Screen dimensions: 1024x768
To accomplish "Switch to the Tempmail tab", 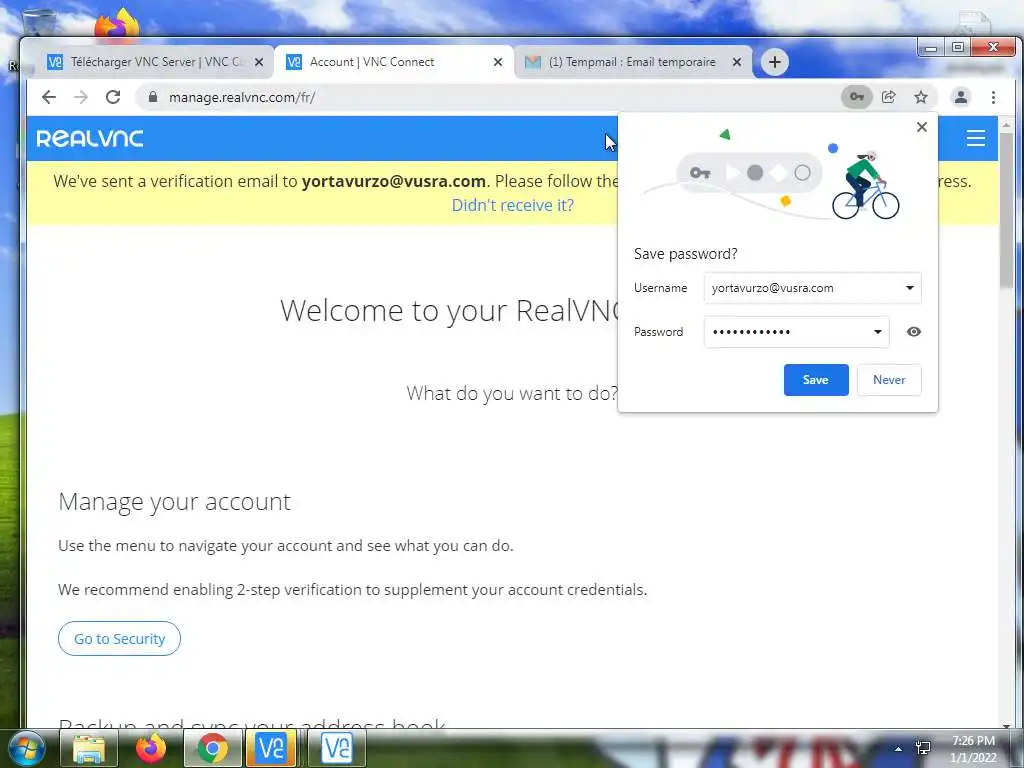I will 632,62.
